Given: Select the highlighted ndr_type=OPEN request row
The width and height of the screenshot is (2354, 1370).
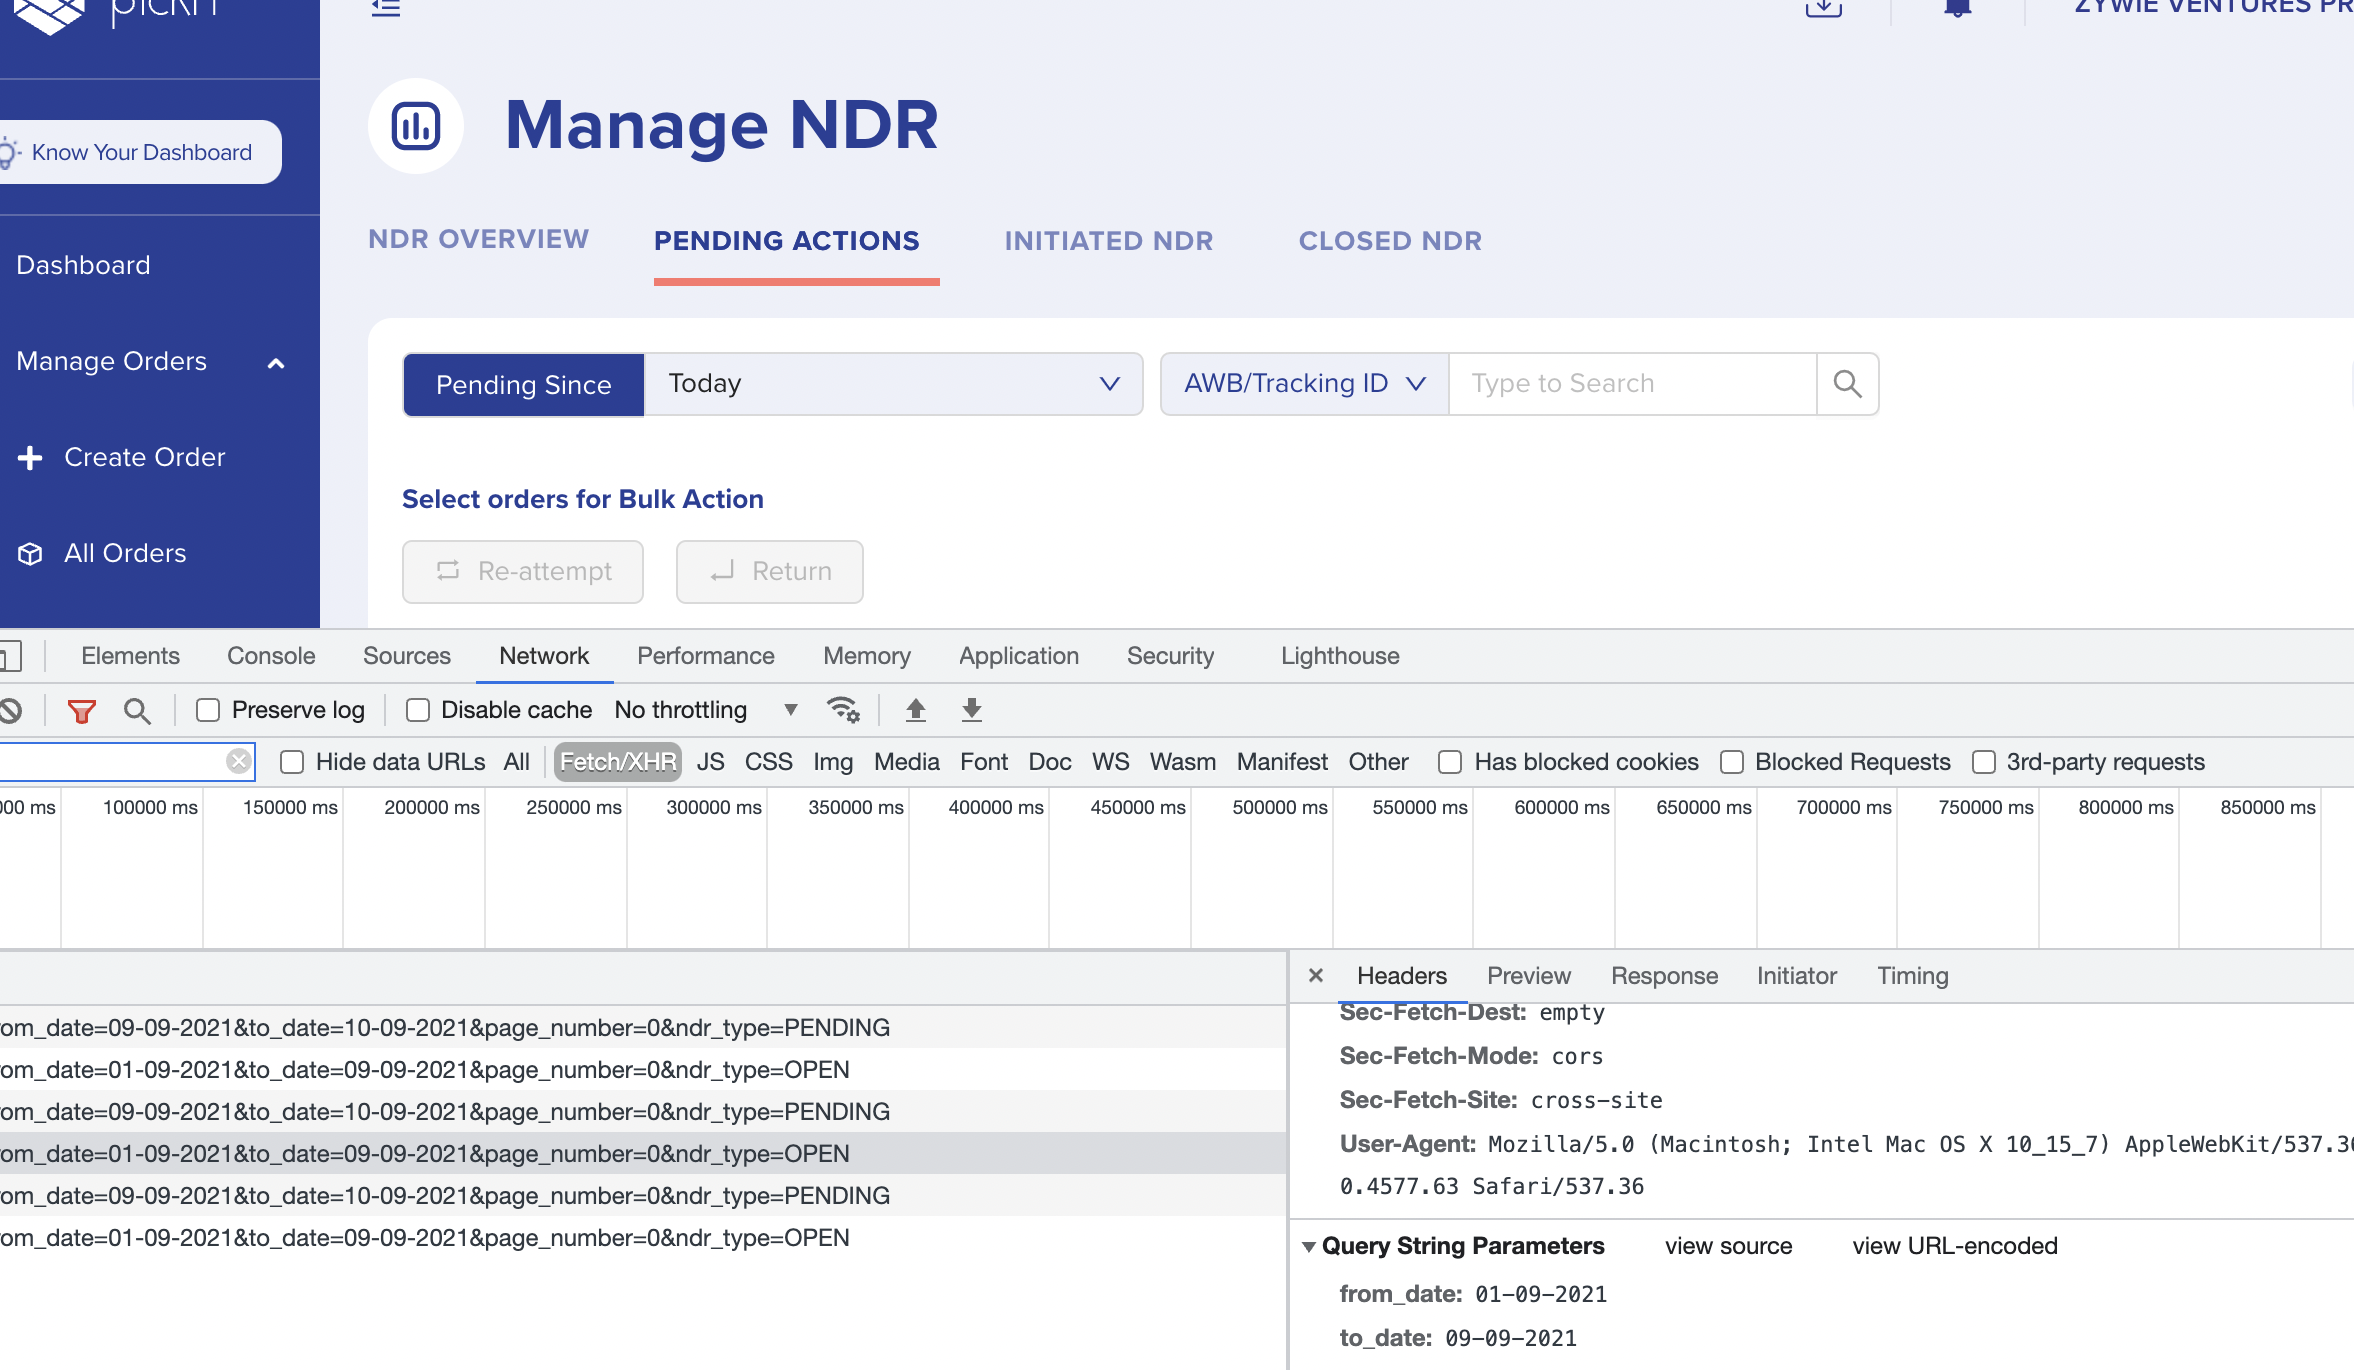Looking at the screenshot, I should click(643, 1154).
